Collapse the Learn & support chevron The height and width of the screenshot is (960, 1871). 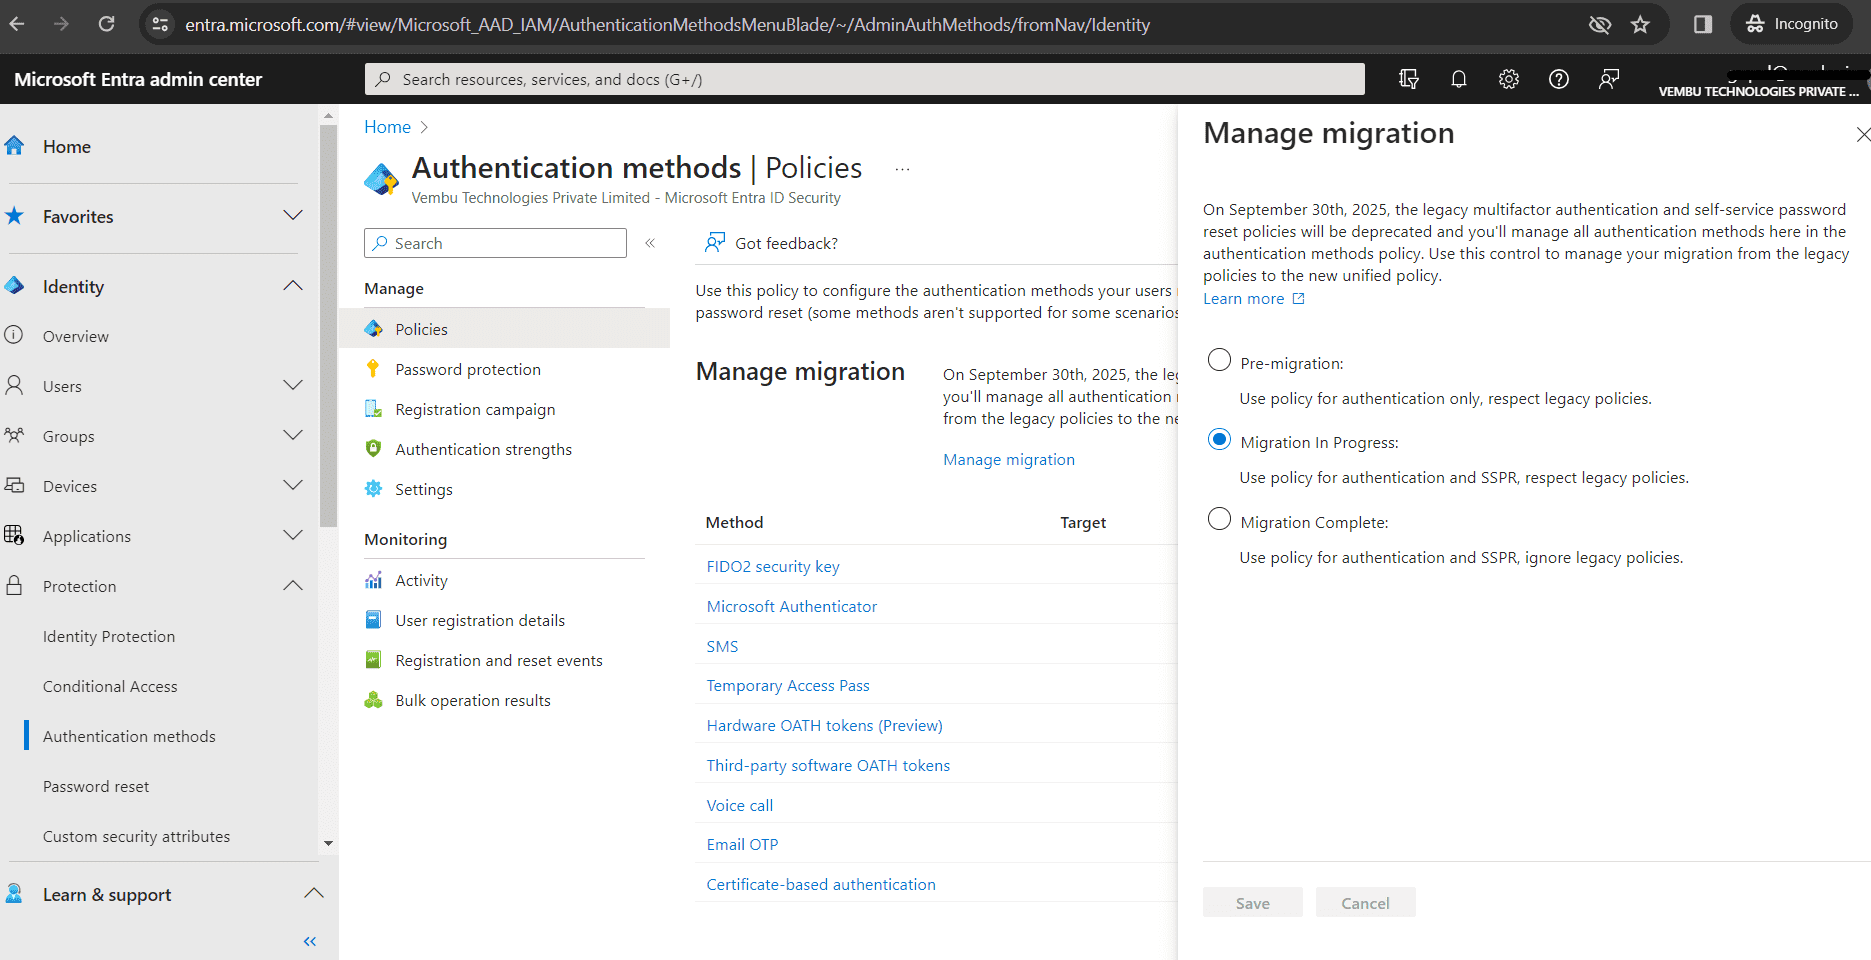(314, 894)
